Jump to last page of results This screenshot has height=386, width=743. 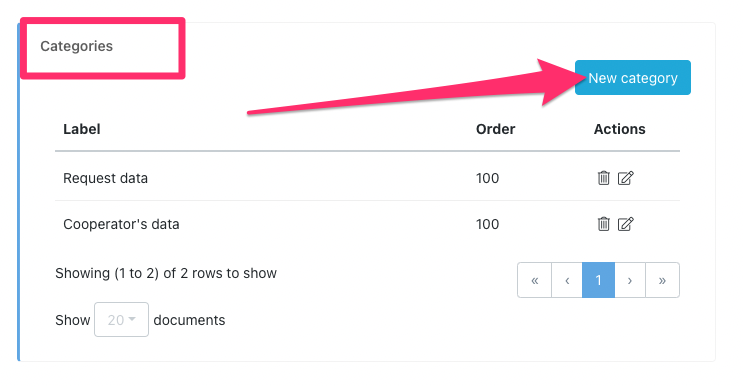point(662,280)
